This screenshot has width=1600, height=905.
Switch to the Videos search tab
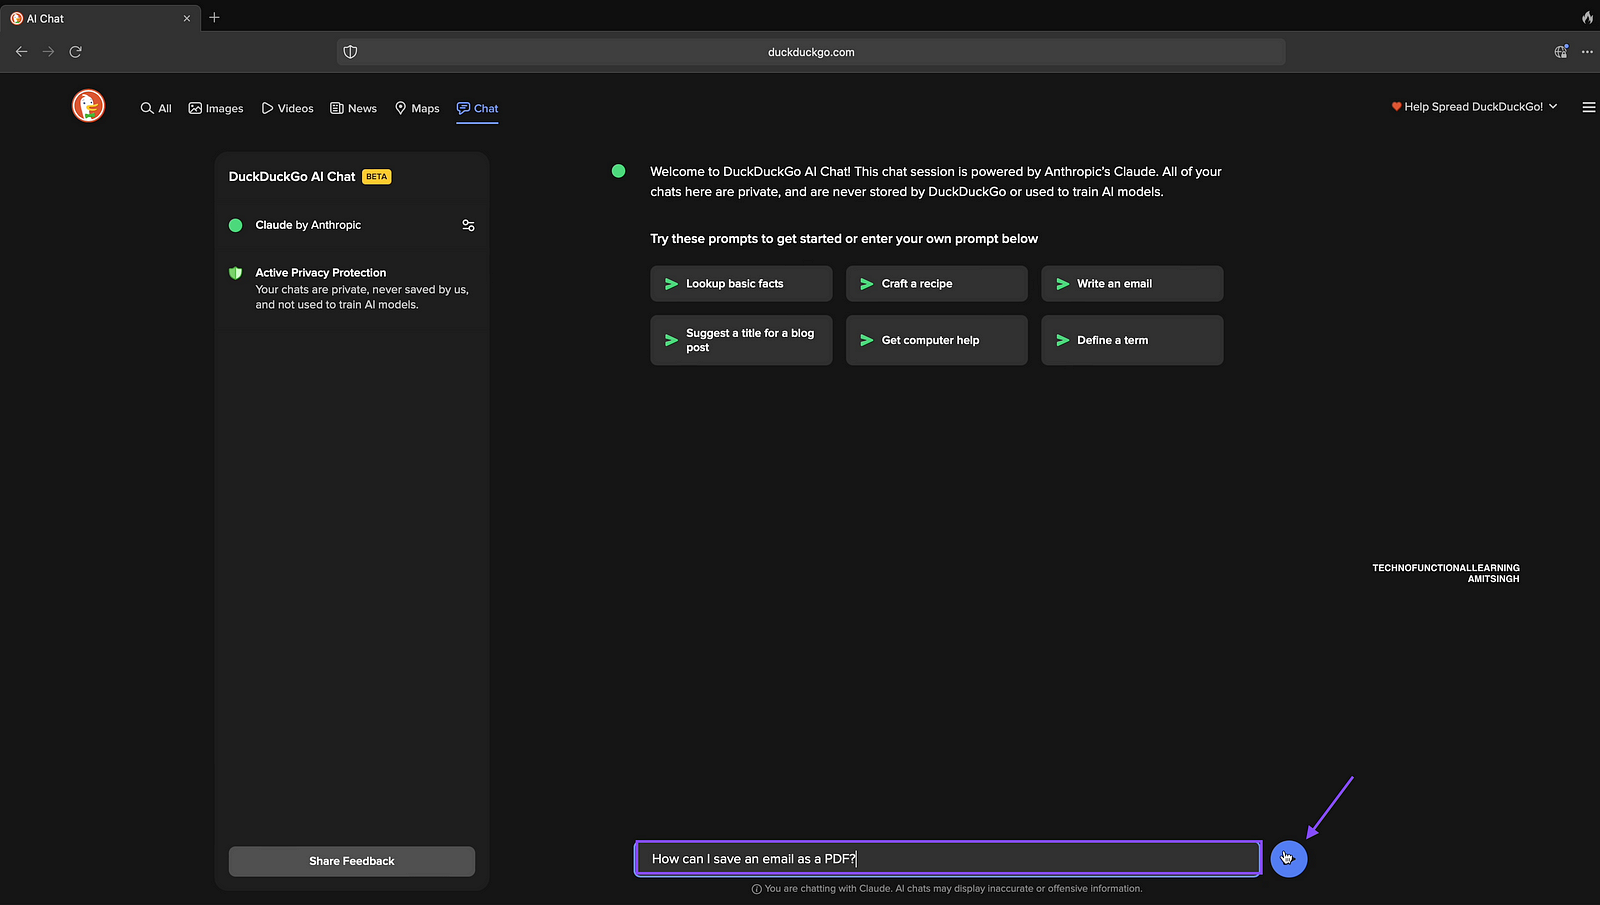[288, 108]
